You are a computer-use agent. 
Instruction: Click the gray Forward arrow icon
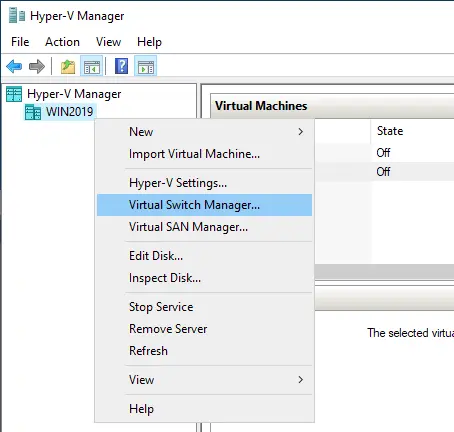(37, 66)
